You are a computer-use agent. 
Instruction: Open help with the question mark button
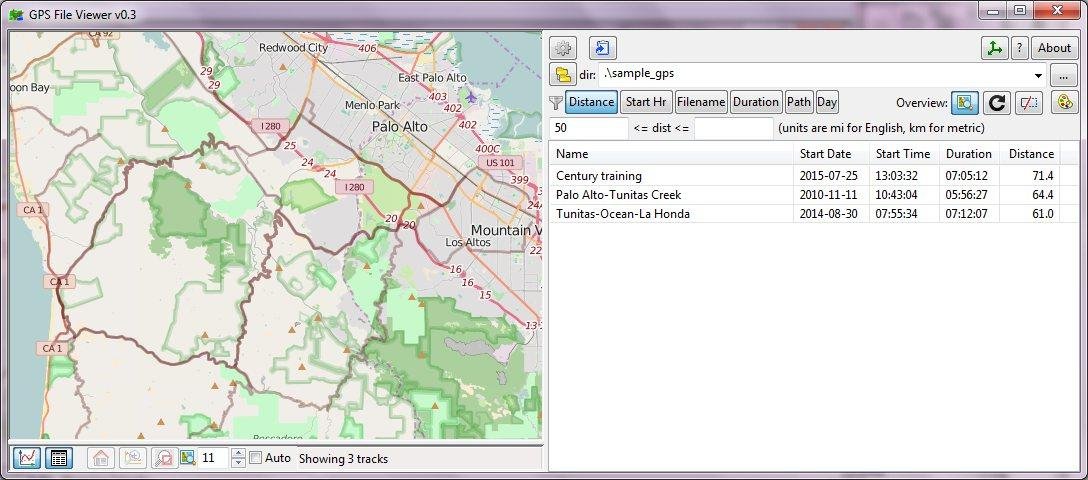coord(1019,49)
